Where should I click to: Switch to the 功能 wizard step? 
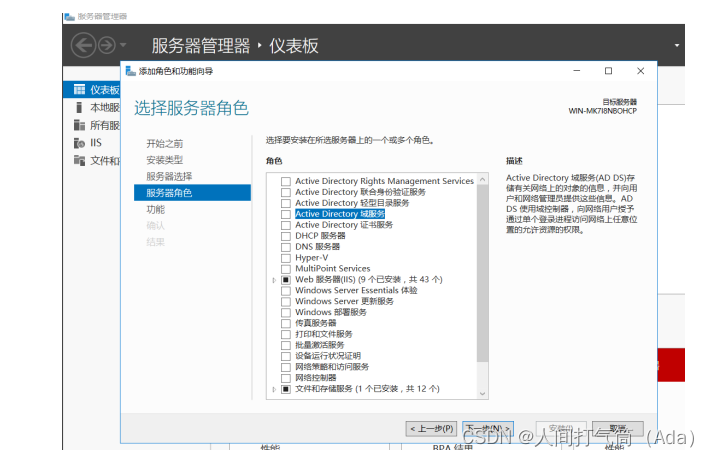click(156, 209)
